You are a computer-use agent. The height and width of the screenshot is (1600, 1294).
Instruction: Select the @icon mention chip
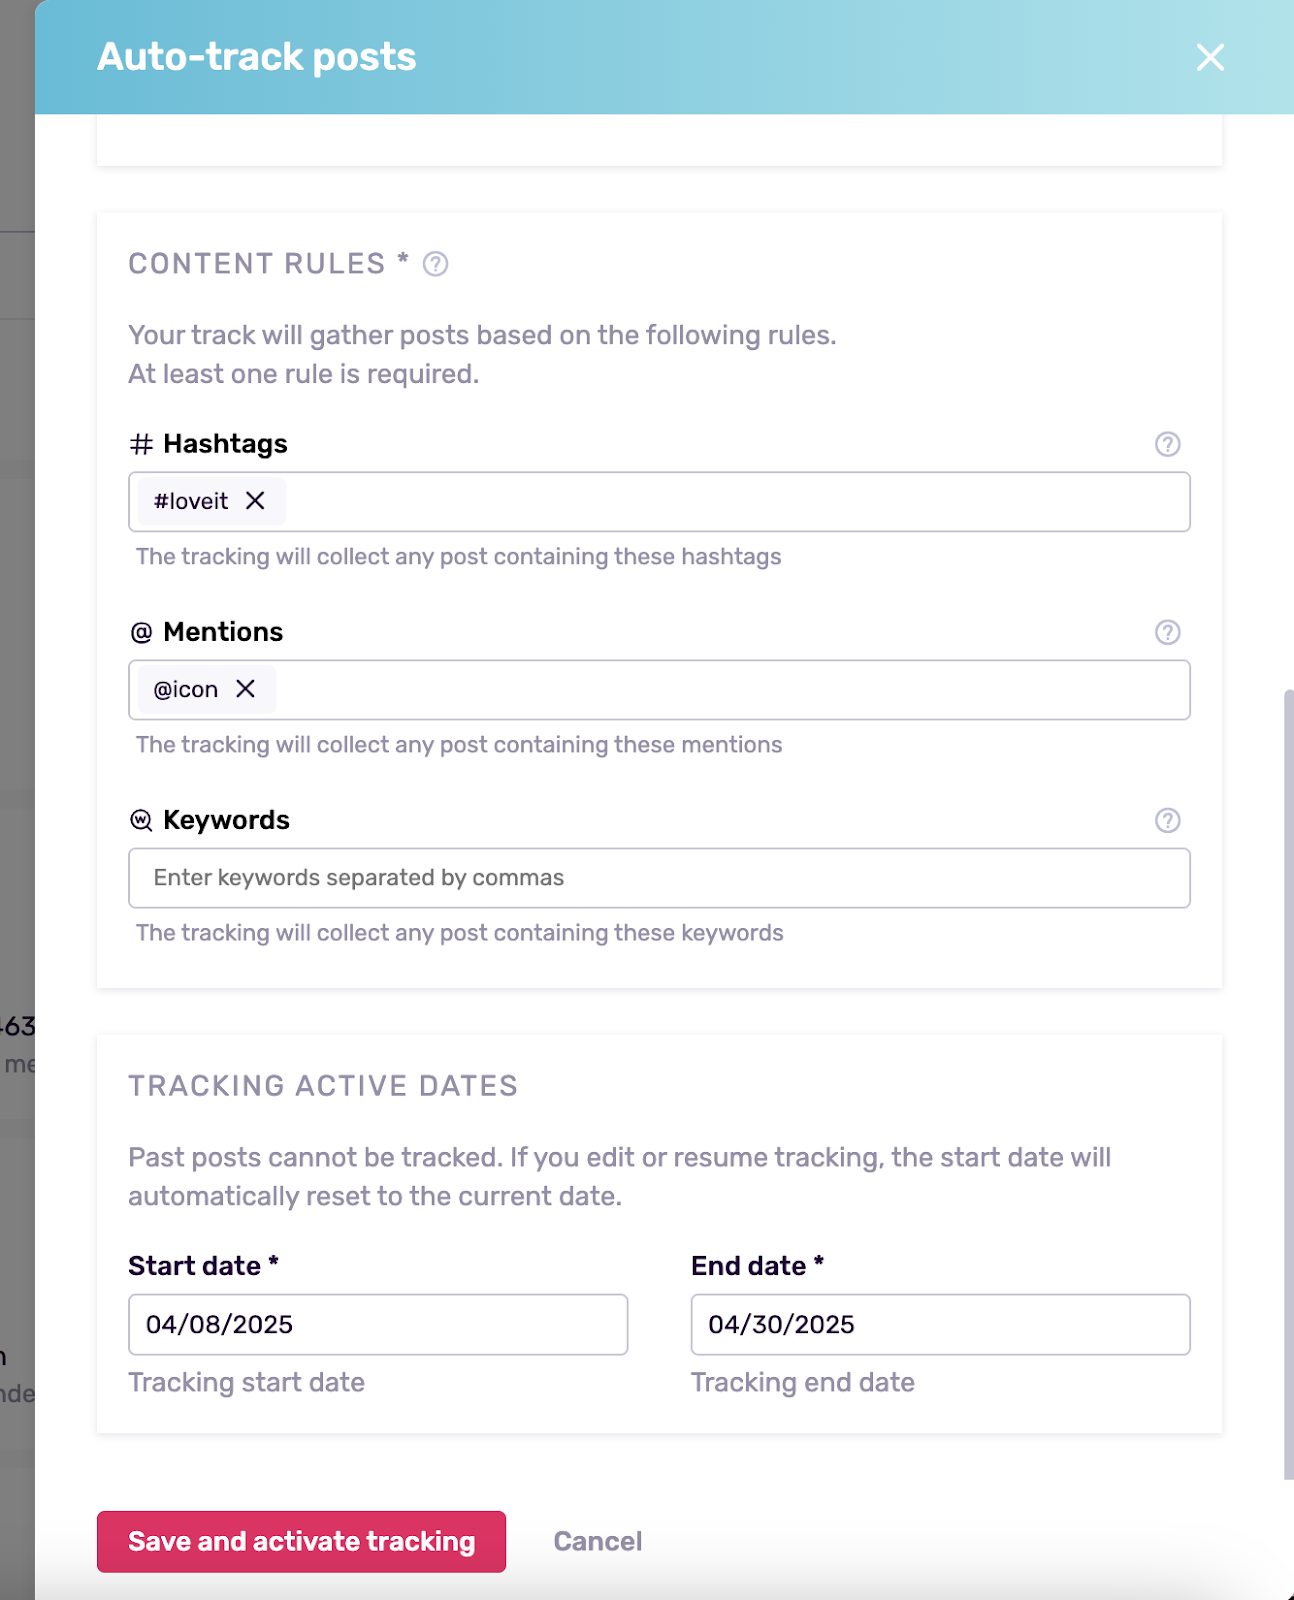pyautogui.click(x=185, y=689)
